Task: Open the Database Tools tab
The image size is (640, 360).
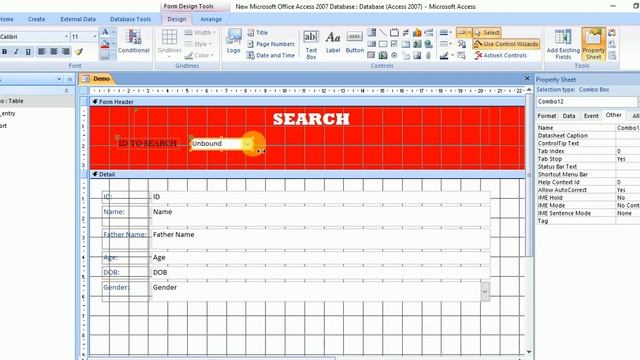Action: coord(130,19)
